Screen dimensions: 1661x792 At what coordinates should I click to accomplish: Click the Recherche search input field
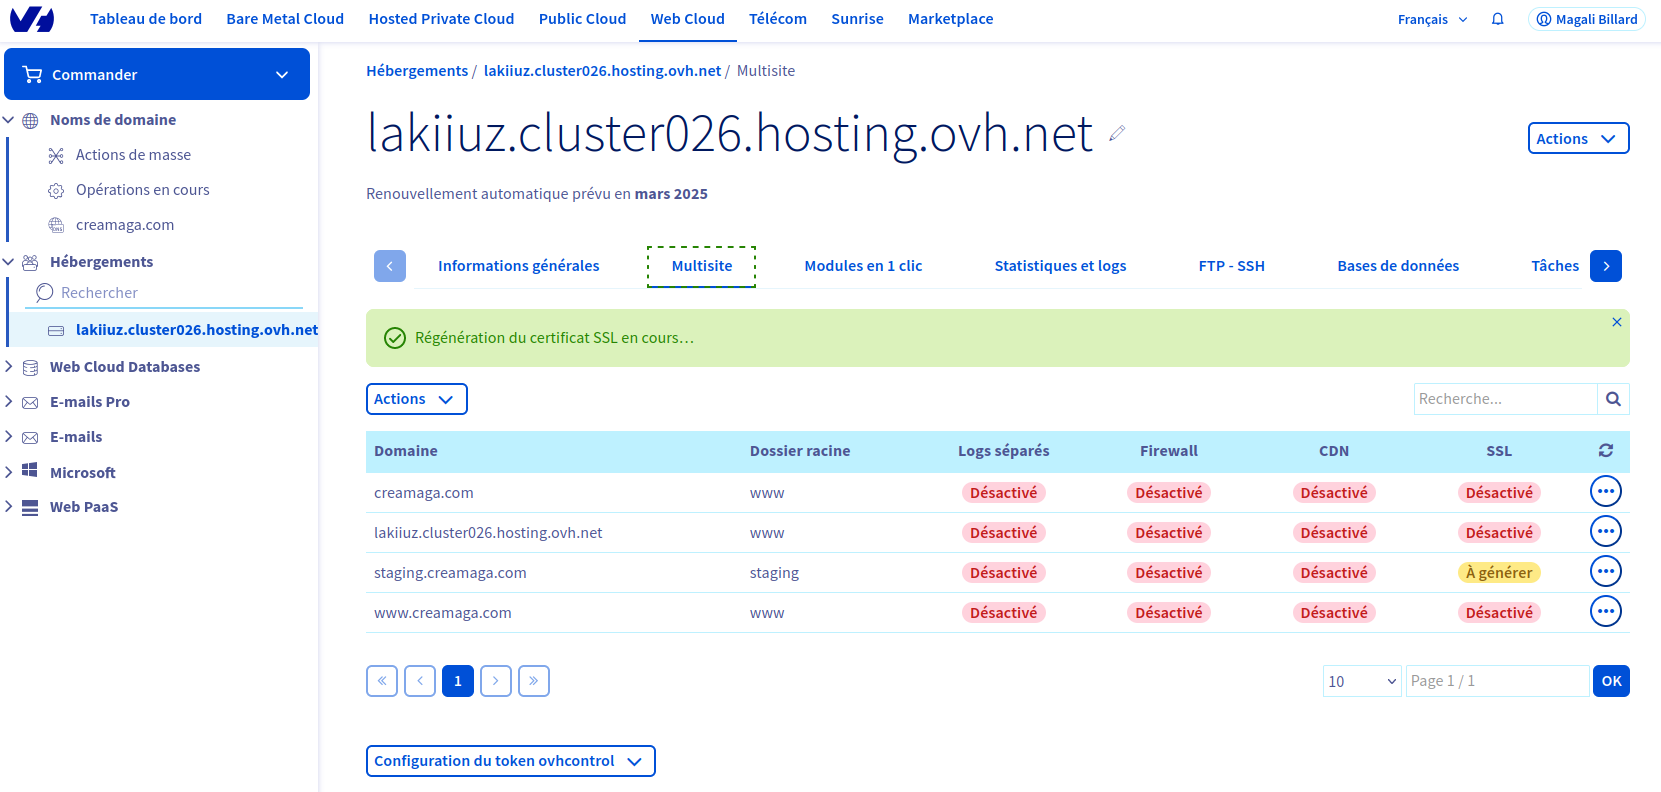pos(1505,399)
